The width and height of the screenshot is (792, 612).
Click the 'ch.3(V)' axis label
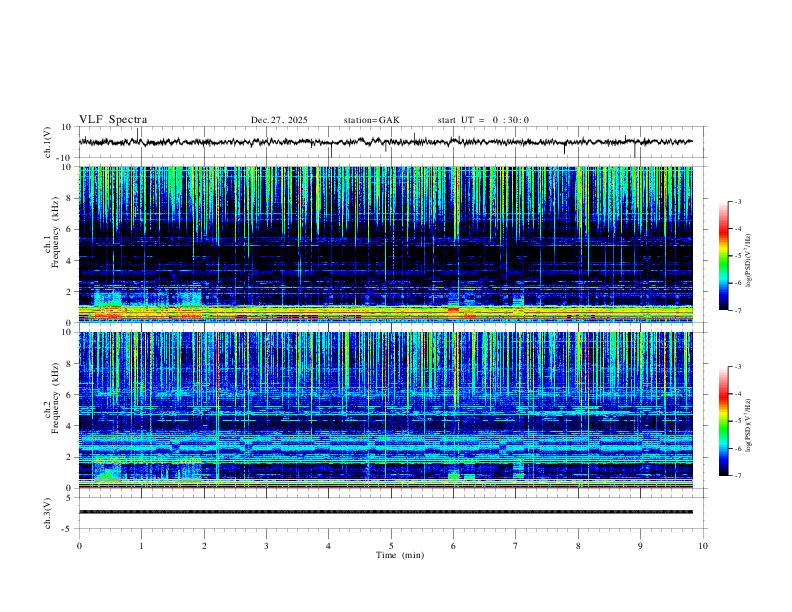click(x=48, y=513)
